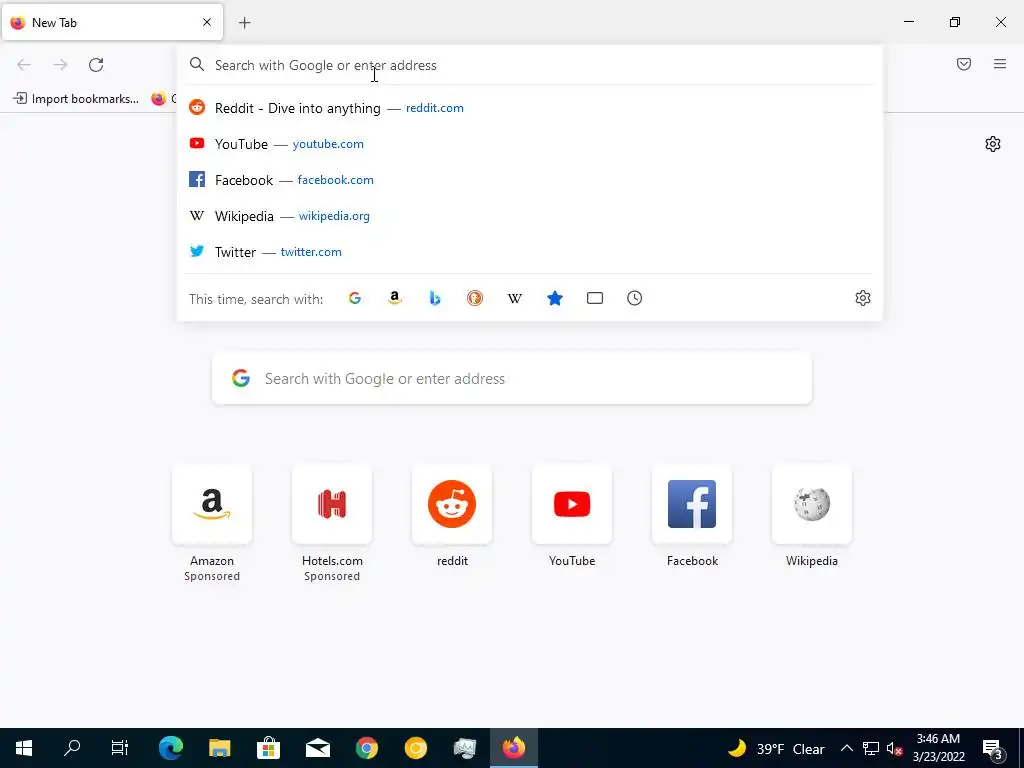Viewport: 1024px width, 768px height.
Task: Open Task View in taskbar
Action: point(120,748)
